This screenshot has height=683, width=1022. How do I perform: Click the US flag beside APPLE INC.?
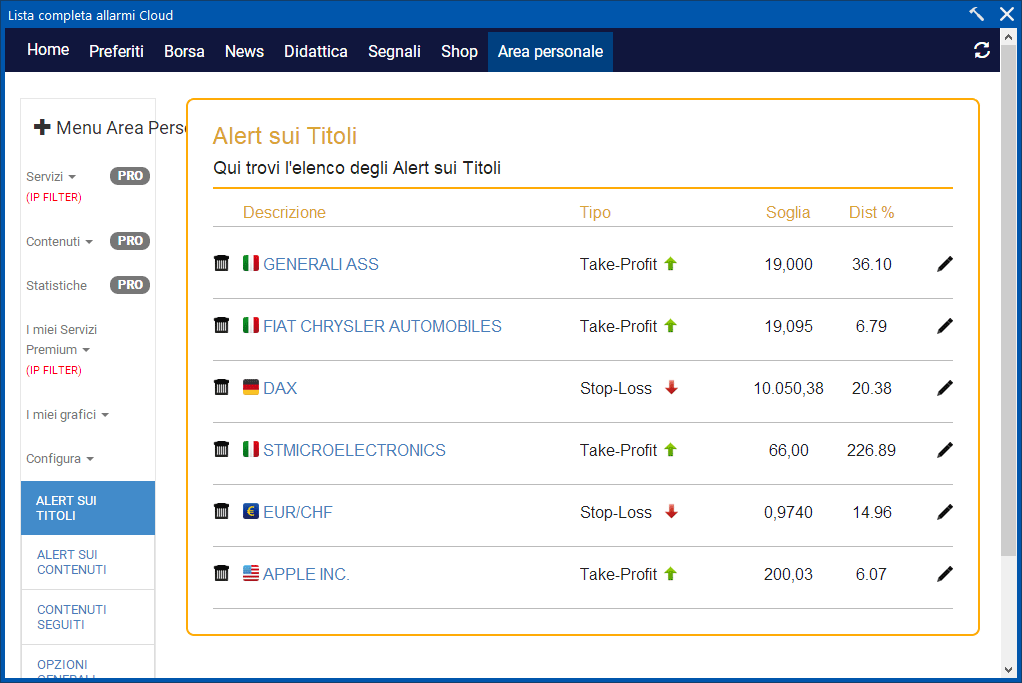251,573
